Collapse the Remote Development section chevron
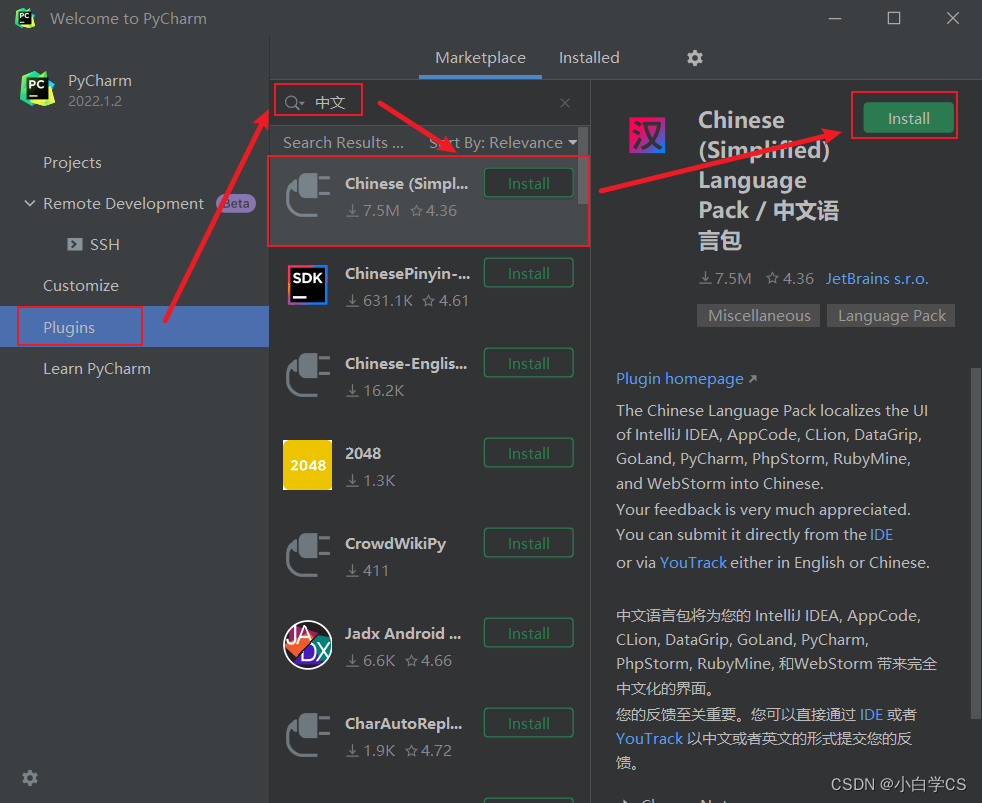This screenshot has height=803, width=982. (x=29, y=204)
